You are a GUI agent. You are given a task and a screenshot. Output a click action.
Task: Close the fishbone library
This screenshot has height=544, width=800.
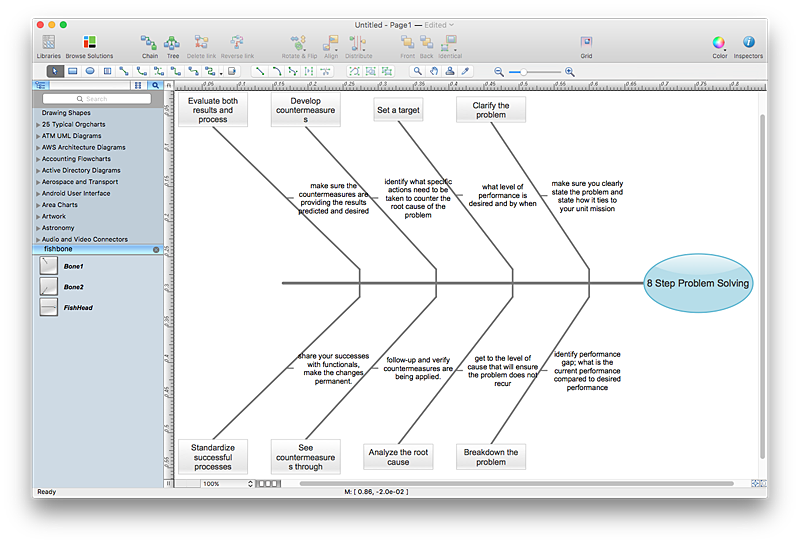(156, 249)
